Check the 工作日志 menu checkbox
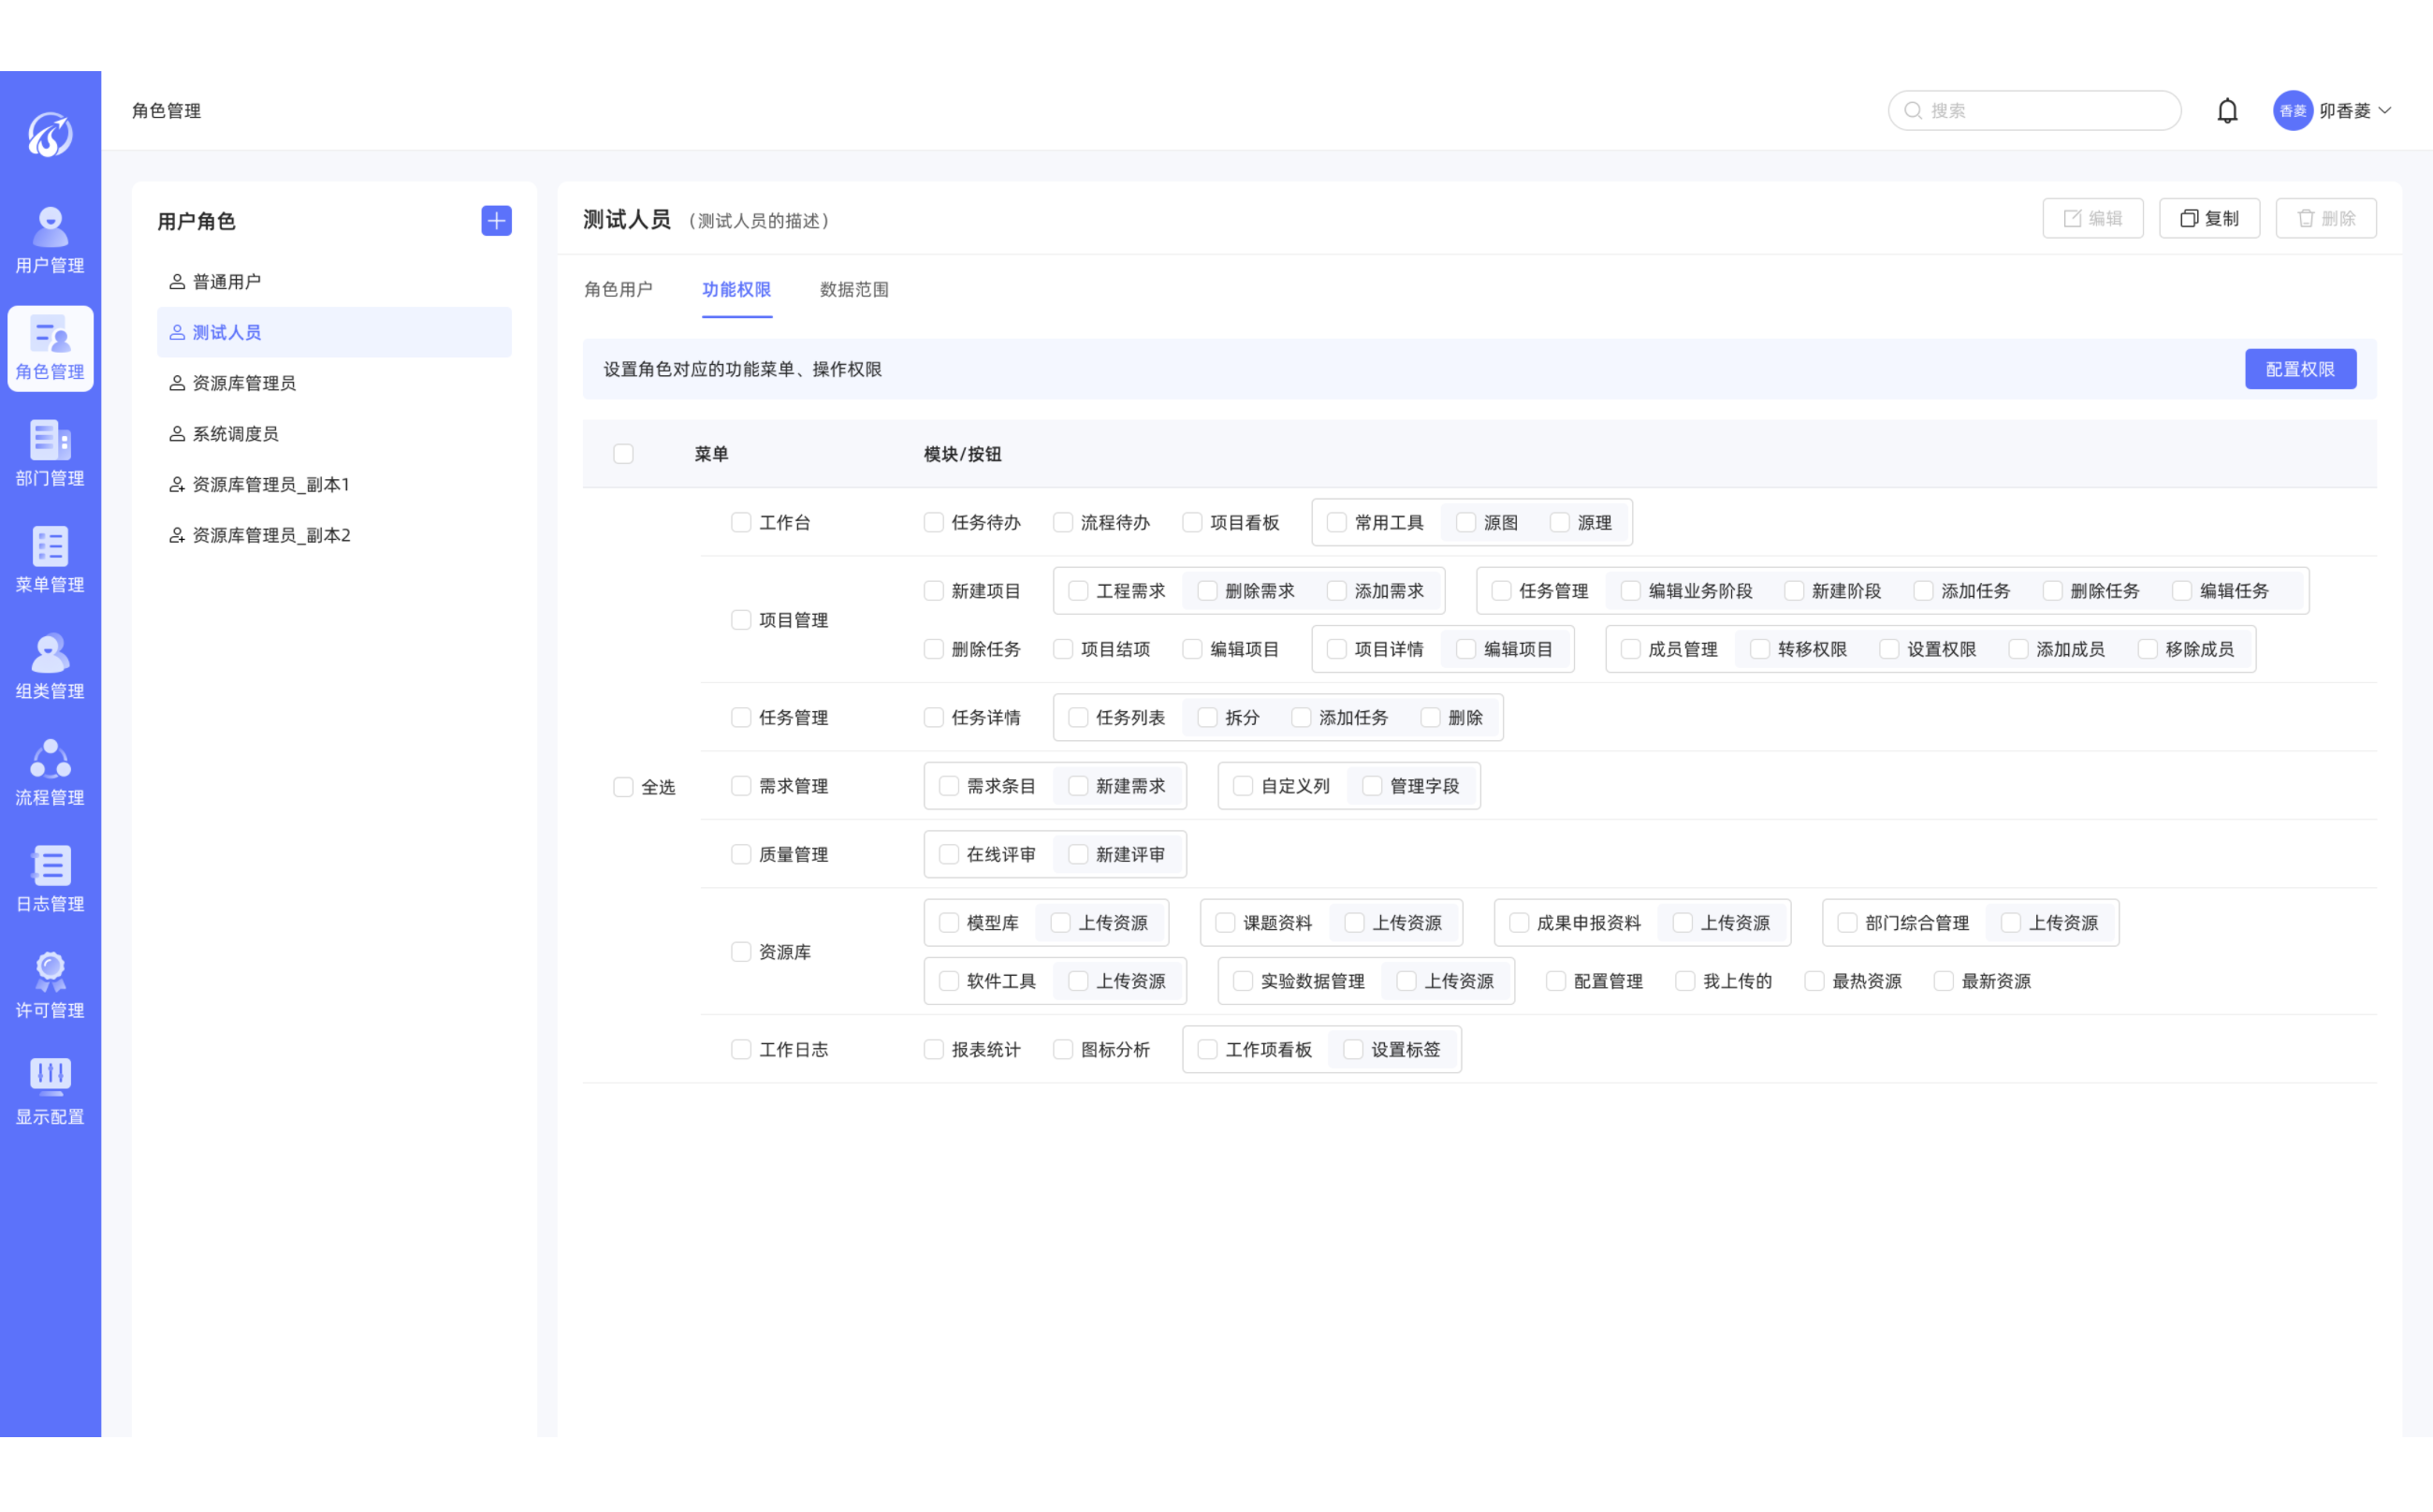Viewport: 2433px width, 1512px height. pos(741,1049)
